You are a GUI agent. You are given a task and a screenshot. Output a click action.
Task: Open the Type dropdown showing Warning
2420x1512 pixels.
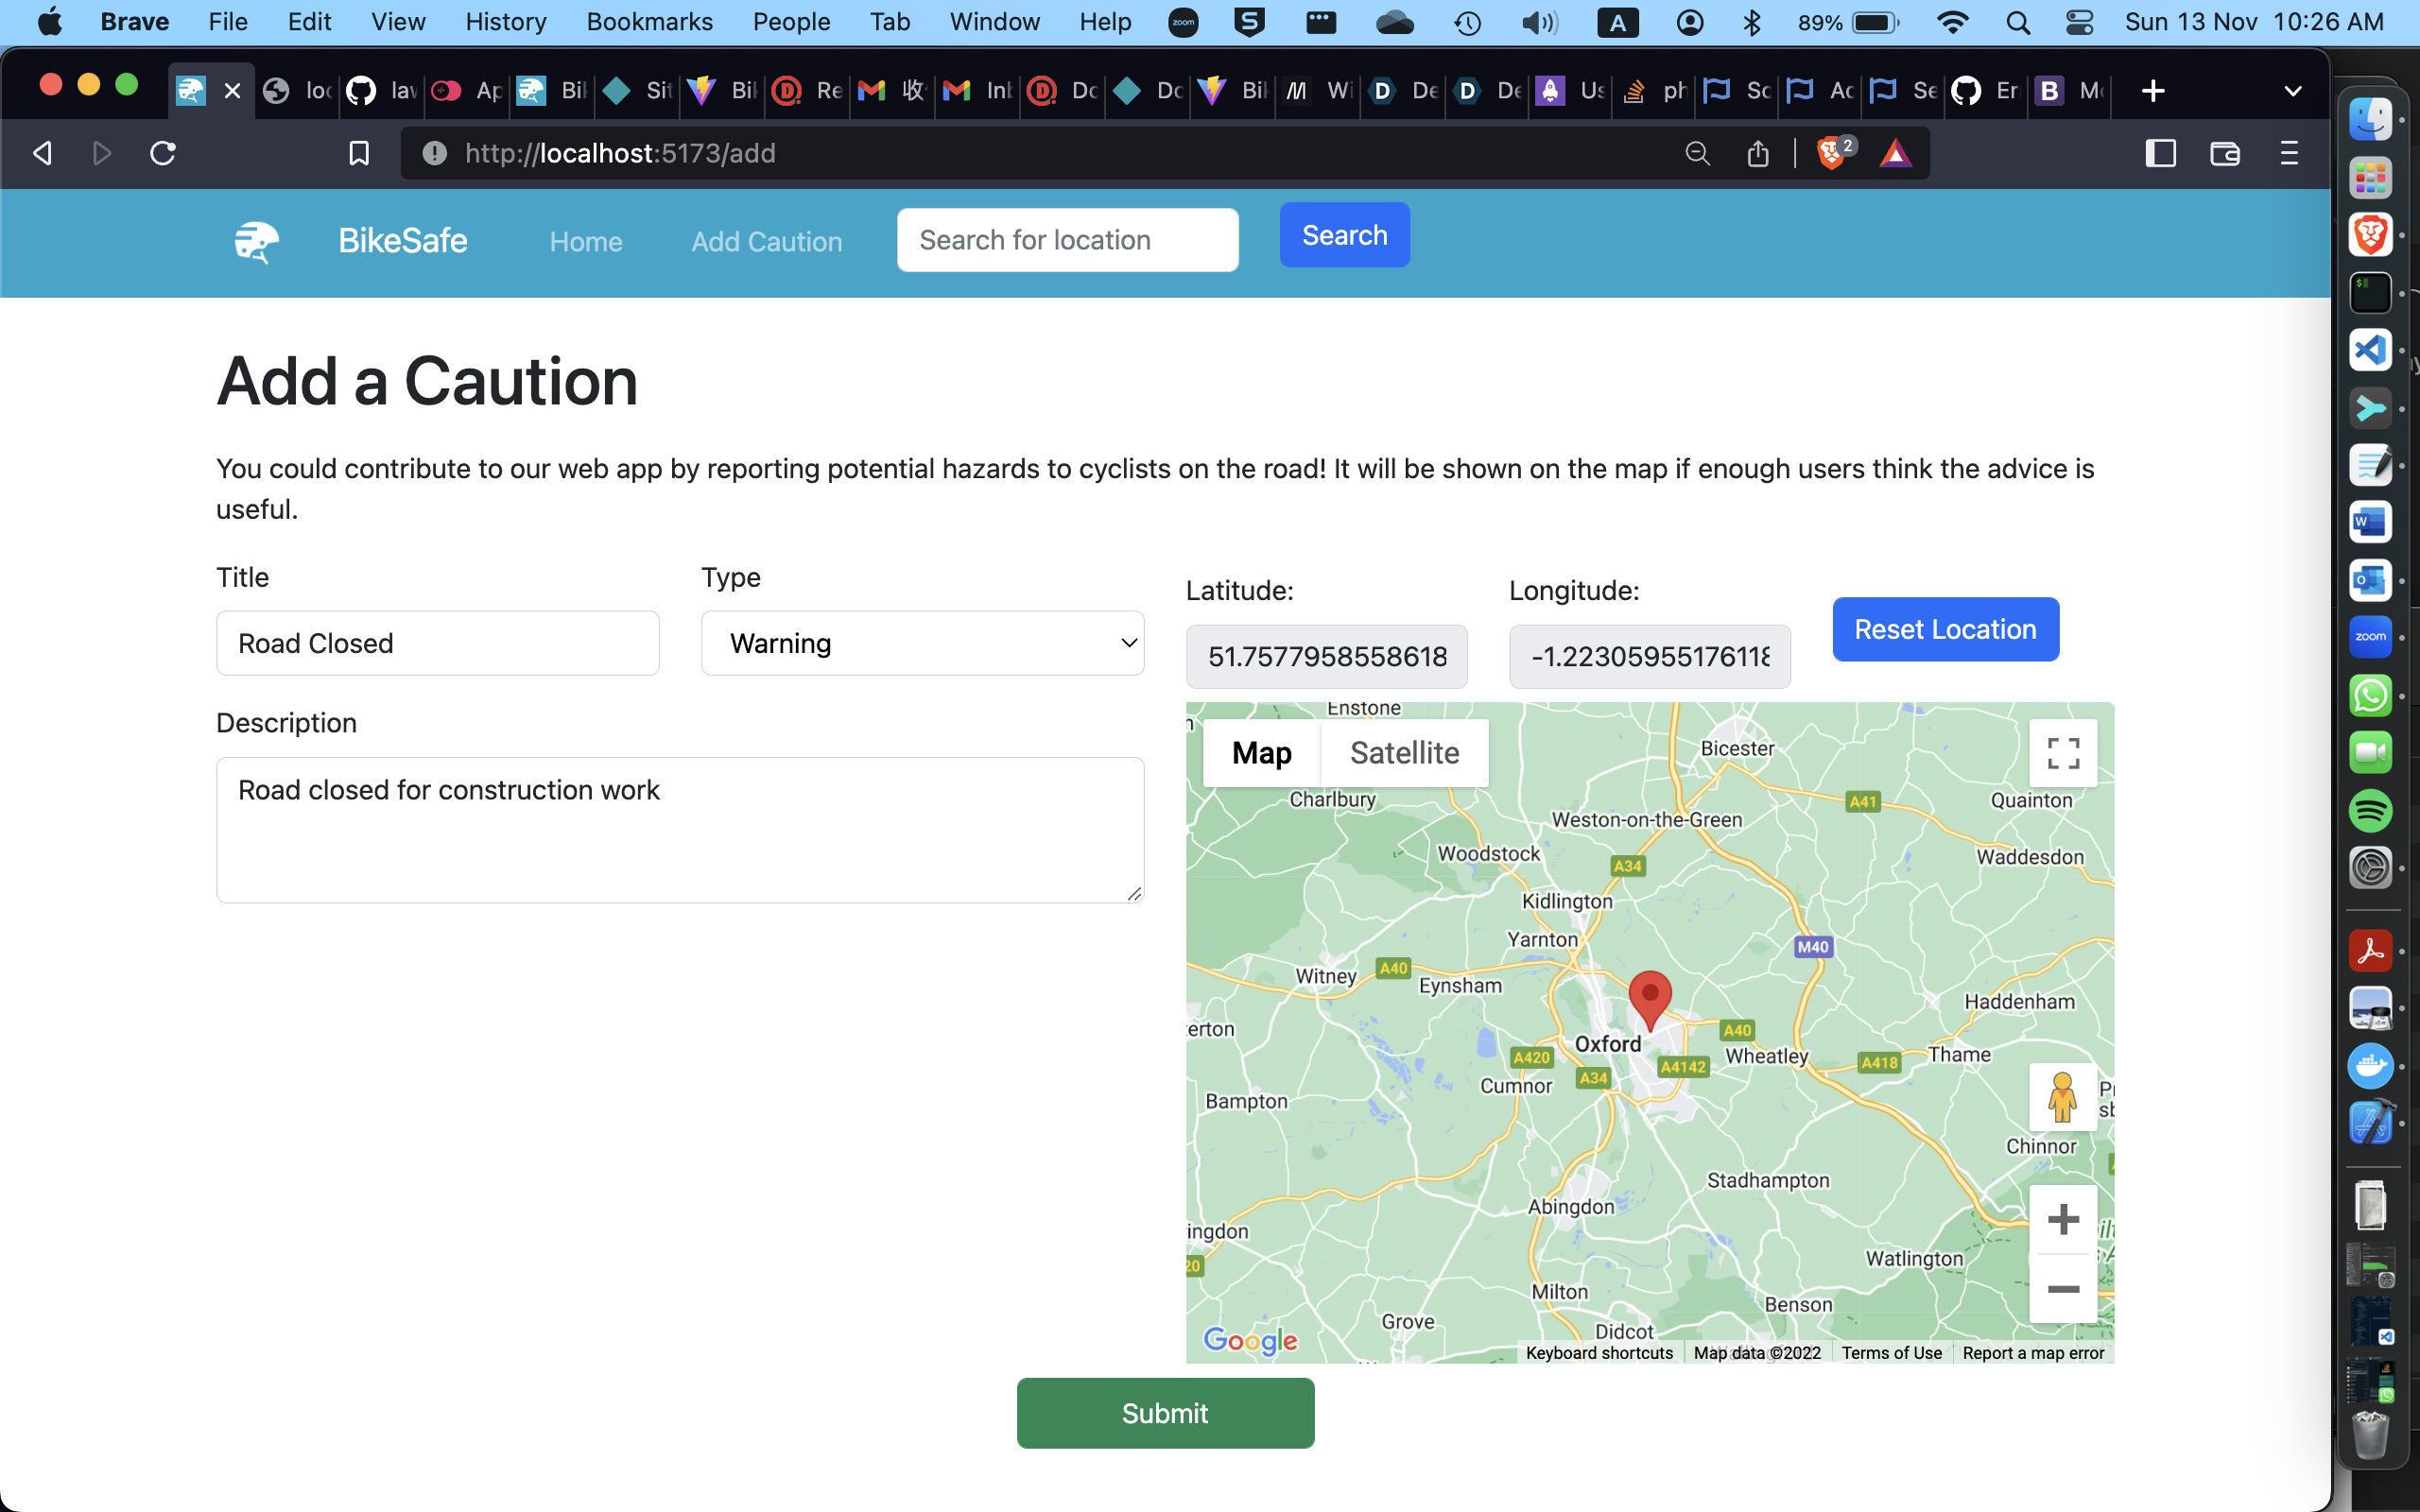(922, 643)
